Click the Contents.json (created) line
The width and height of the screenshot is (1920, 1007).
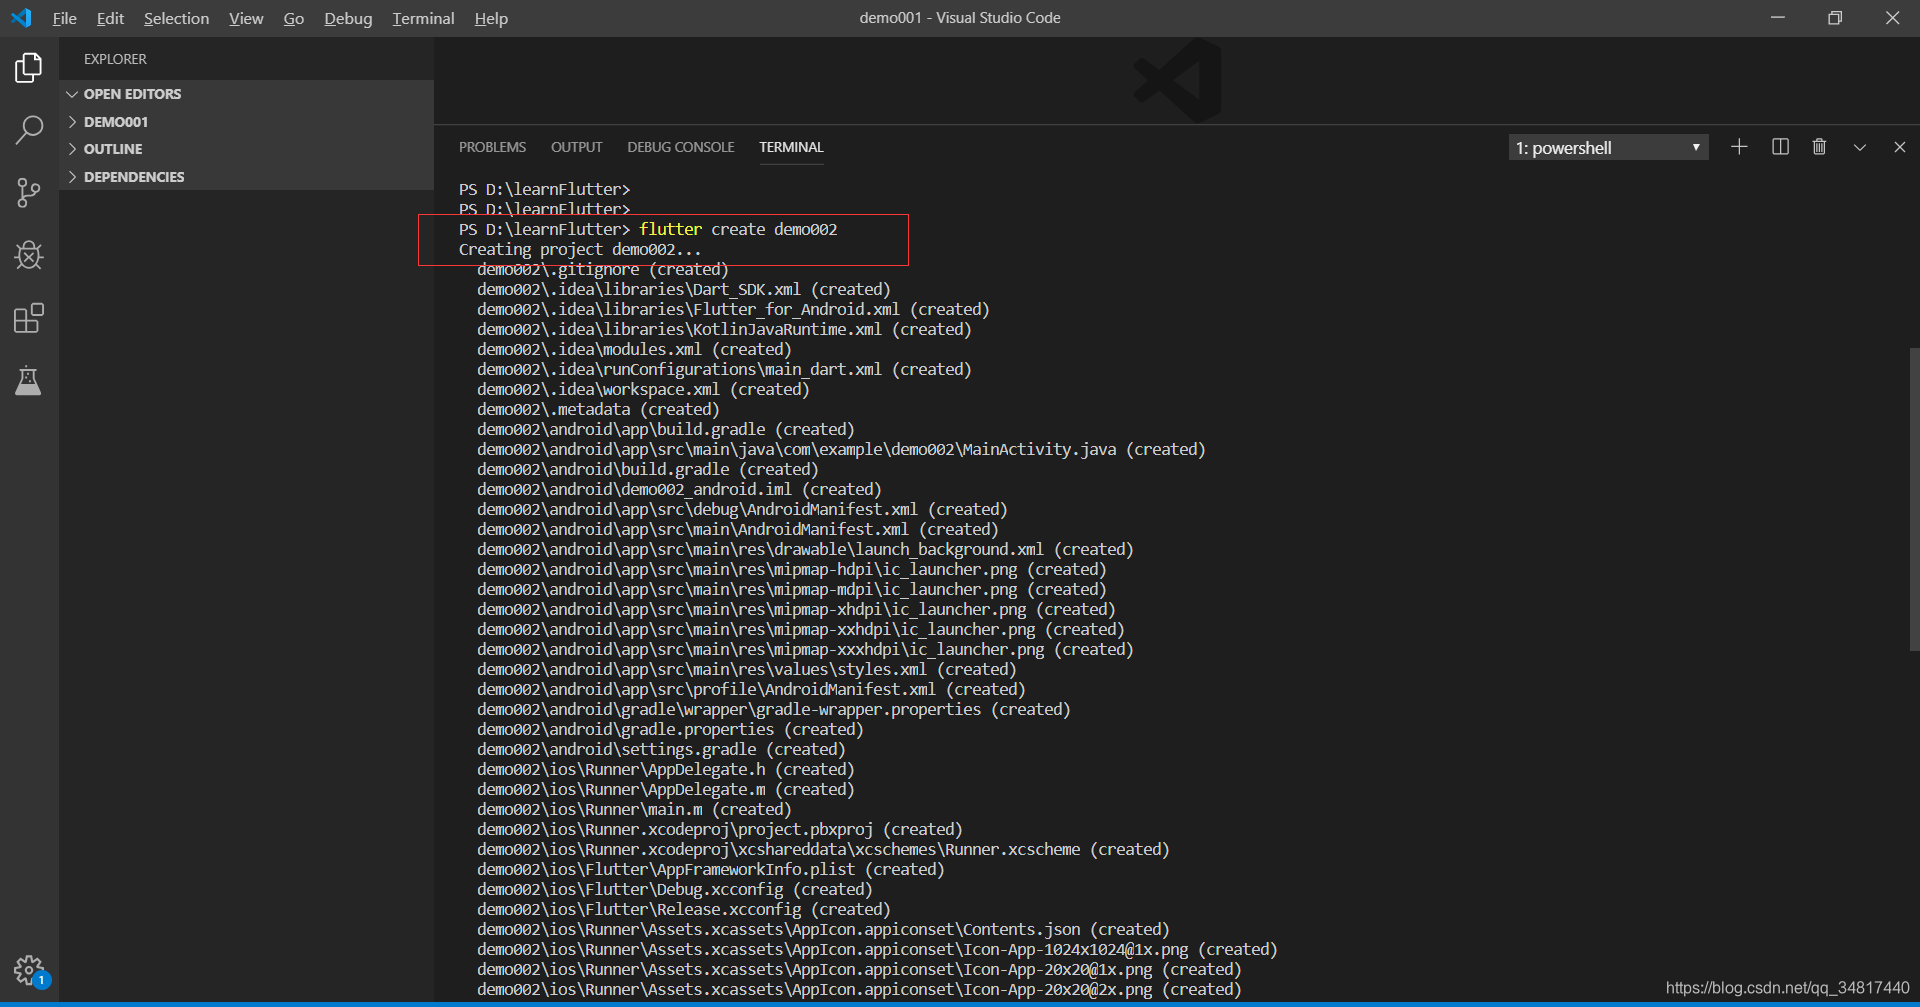tap(823, 929)
